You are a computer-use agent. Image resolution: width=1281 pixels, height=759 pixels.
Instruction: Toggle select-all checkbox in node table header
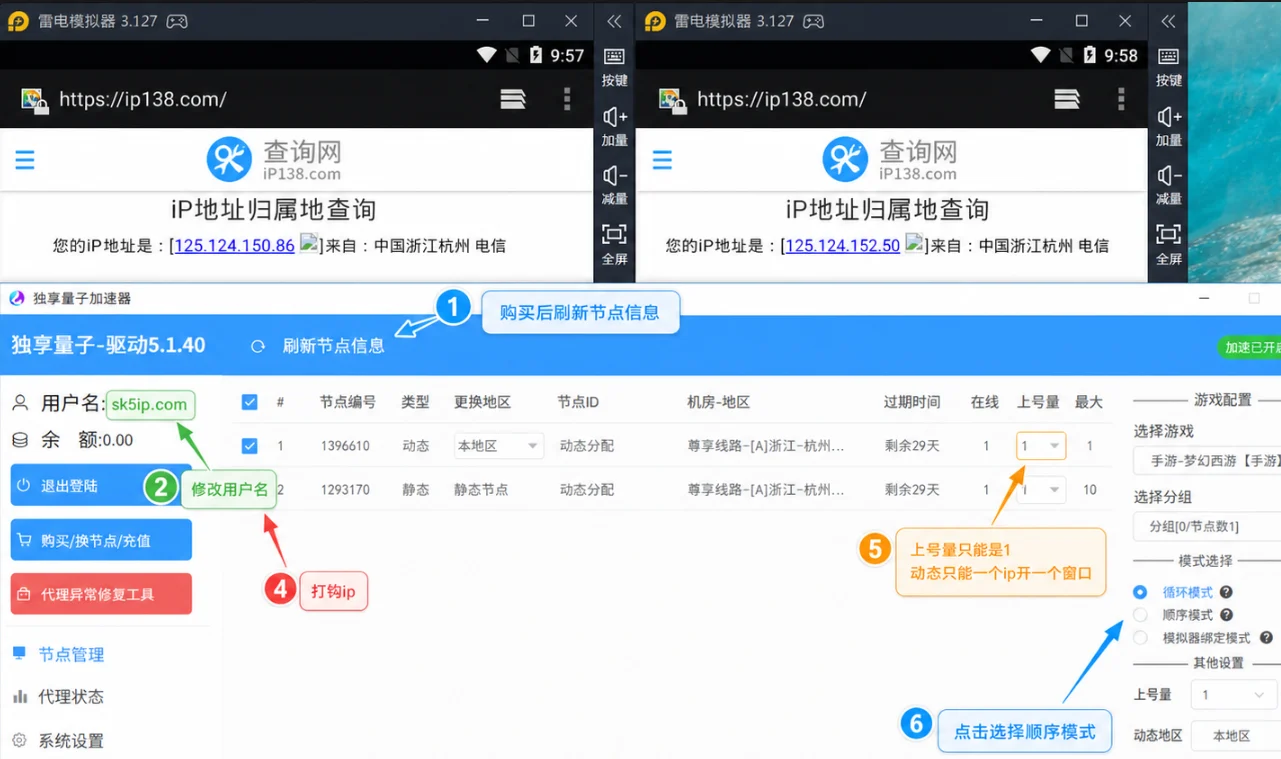[250, 402]
